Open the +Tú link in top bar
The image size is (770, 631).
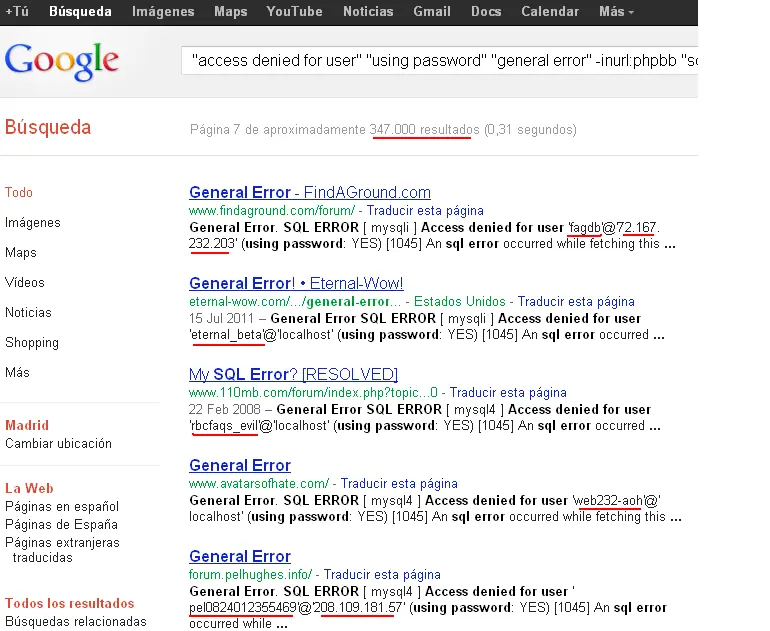tap(17, 11)
